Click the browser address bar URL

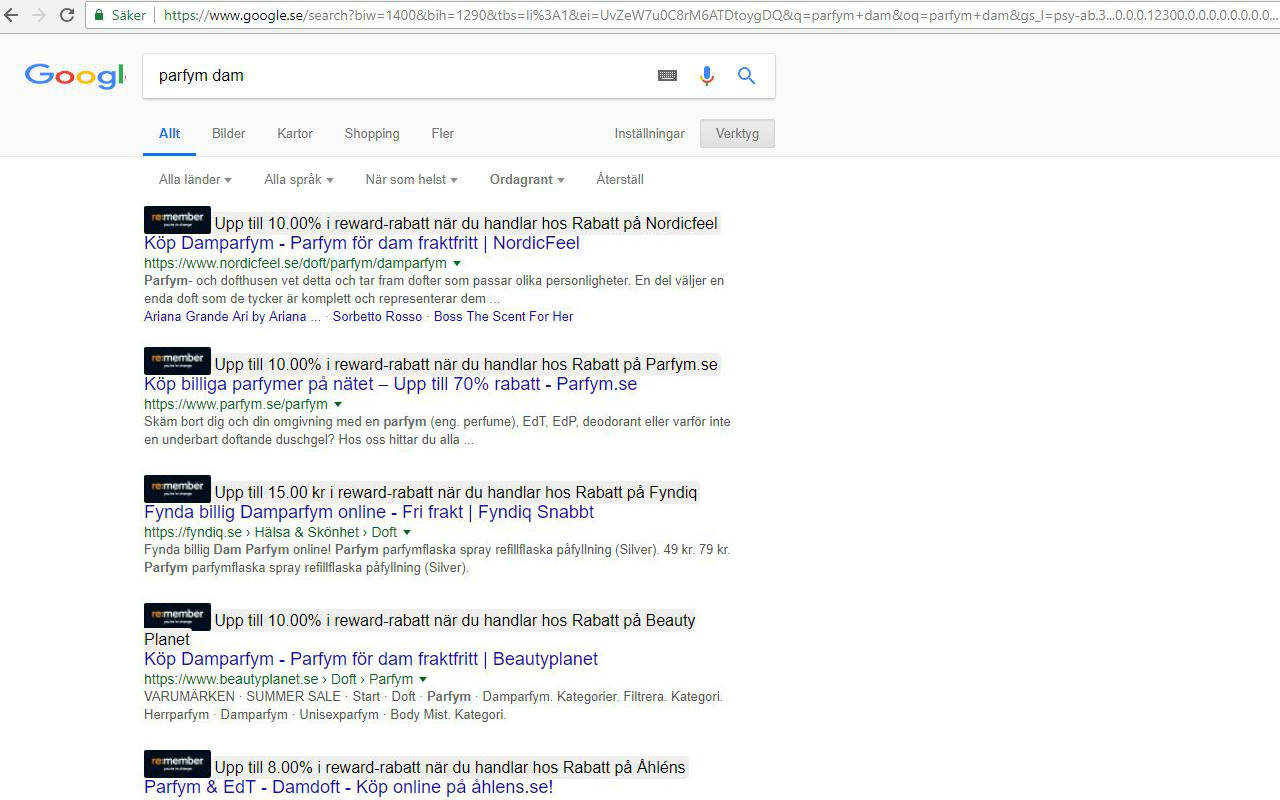click(x=720, y=15)
